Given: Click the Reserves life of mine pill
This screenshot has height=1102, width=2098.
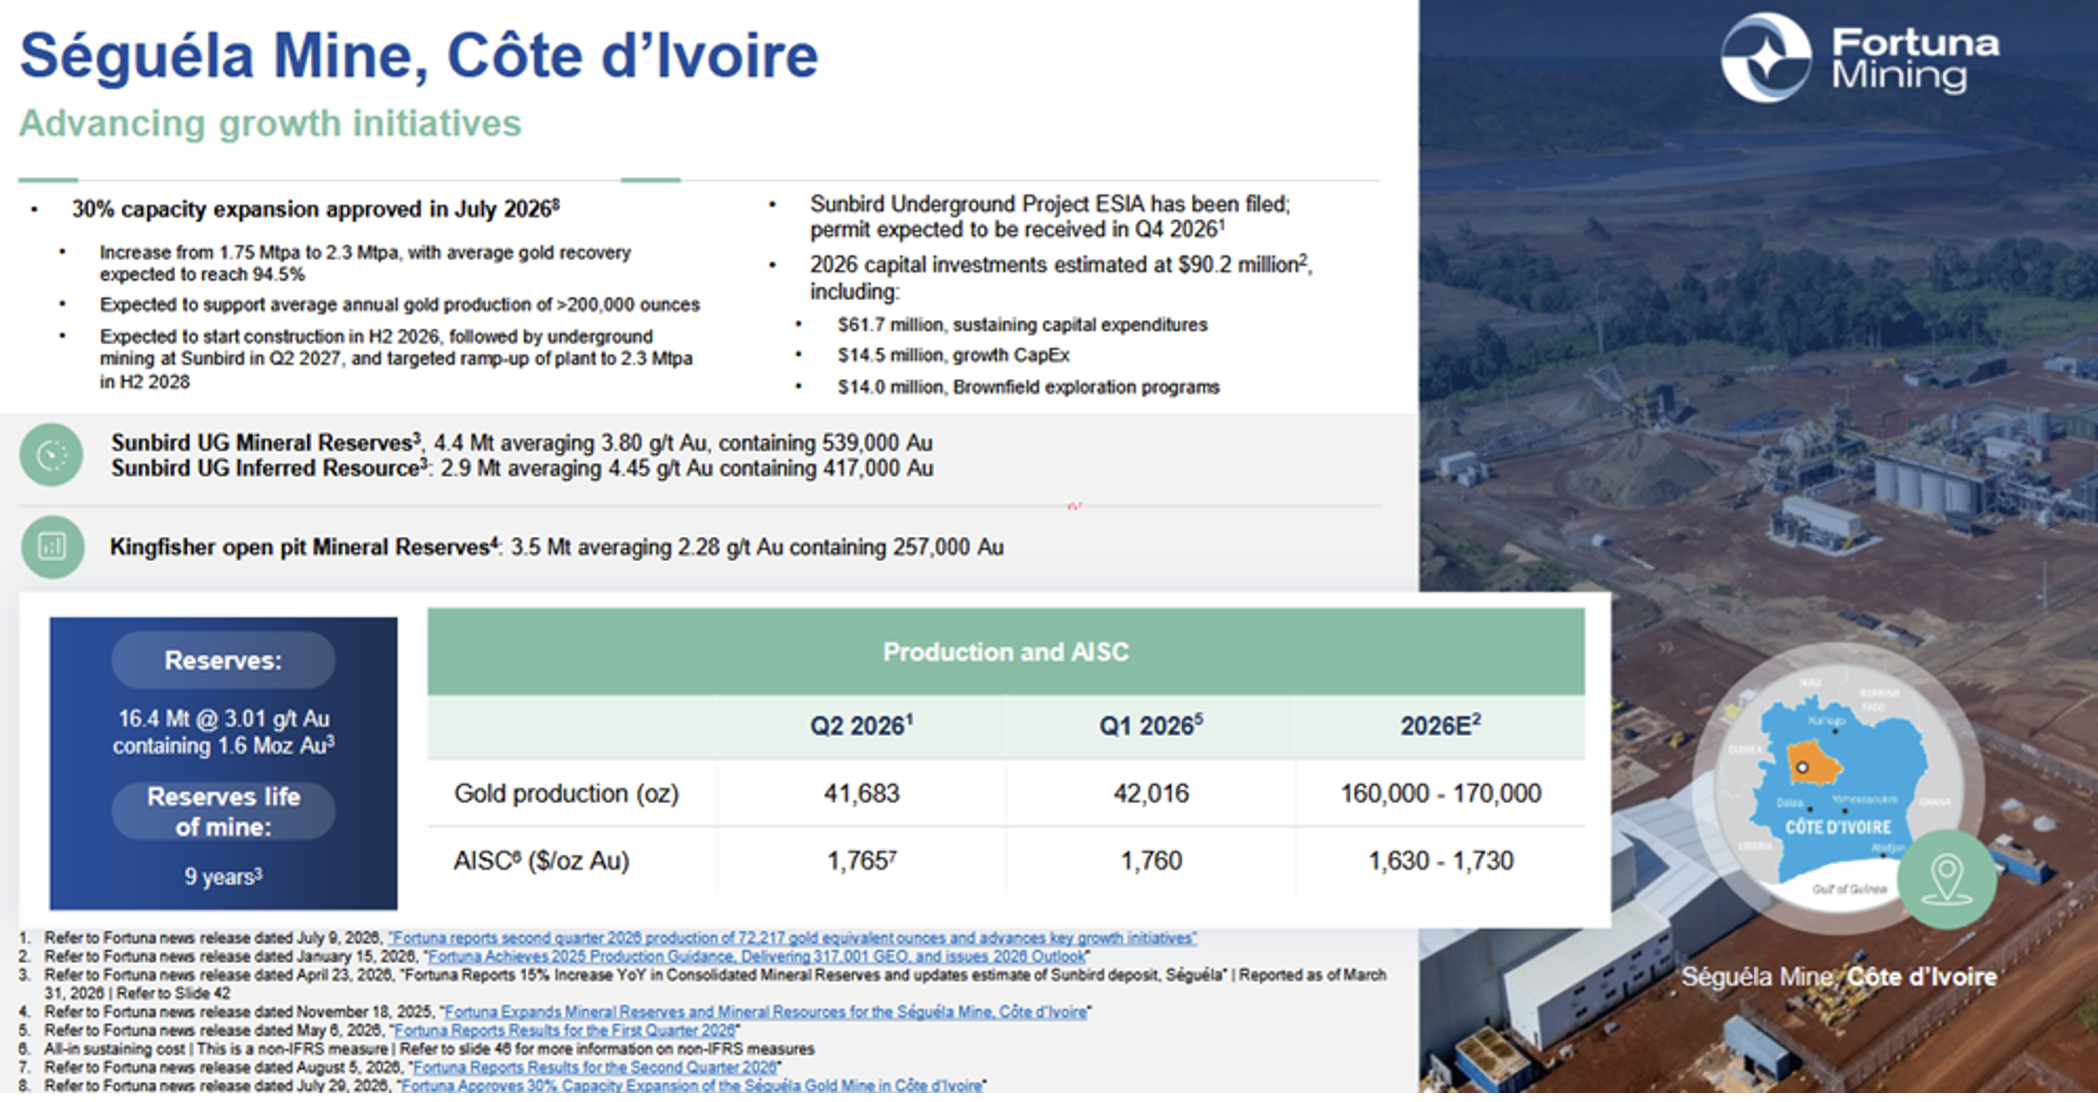Looking at the screenshot, I should [x=223, y=811].
